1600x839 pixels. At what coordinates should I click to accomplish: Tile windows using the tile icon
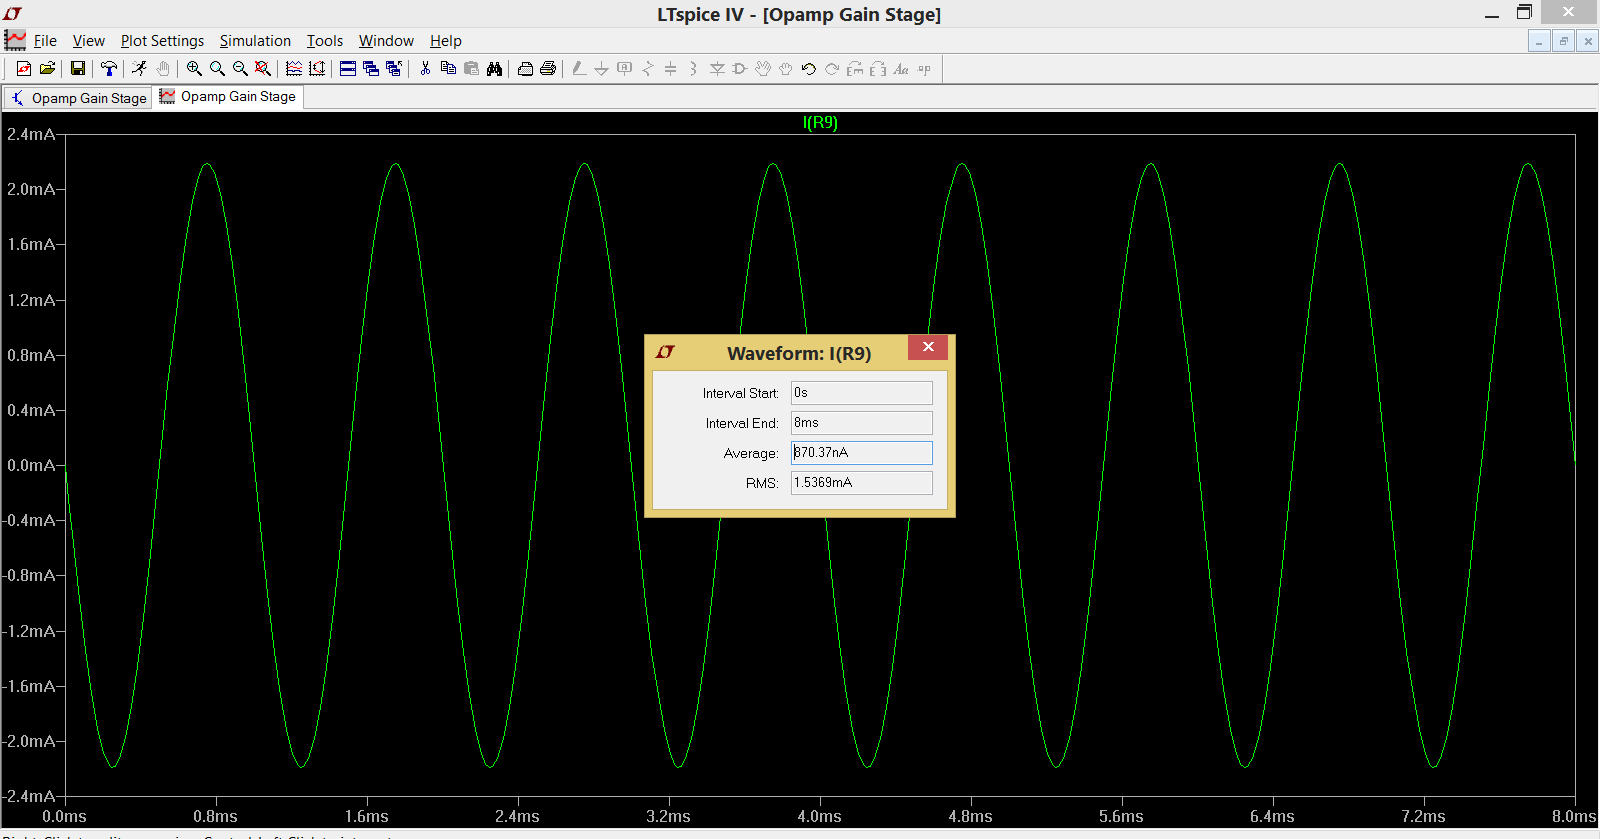click(348, 68)
